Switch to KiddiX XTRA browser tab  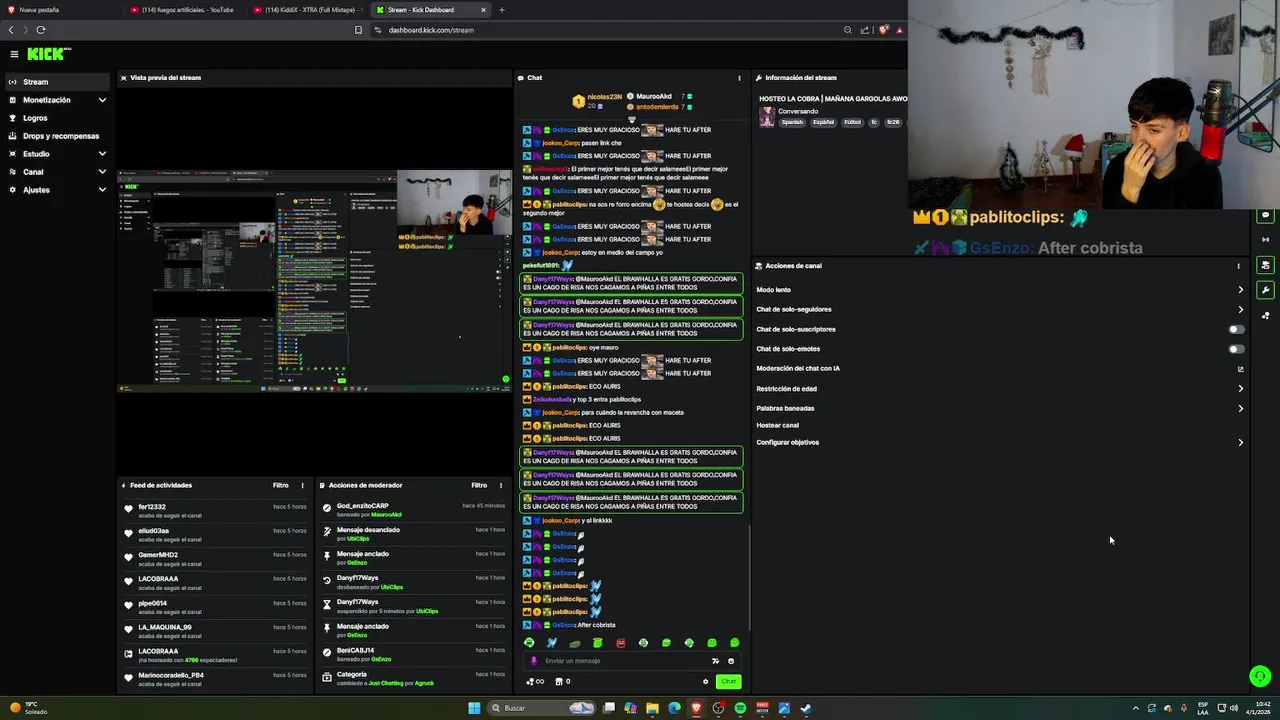(x=308, y=10)
